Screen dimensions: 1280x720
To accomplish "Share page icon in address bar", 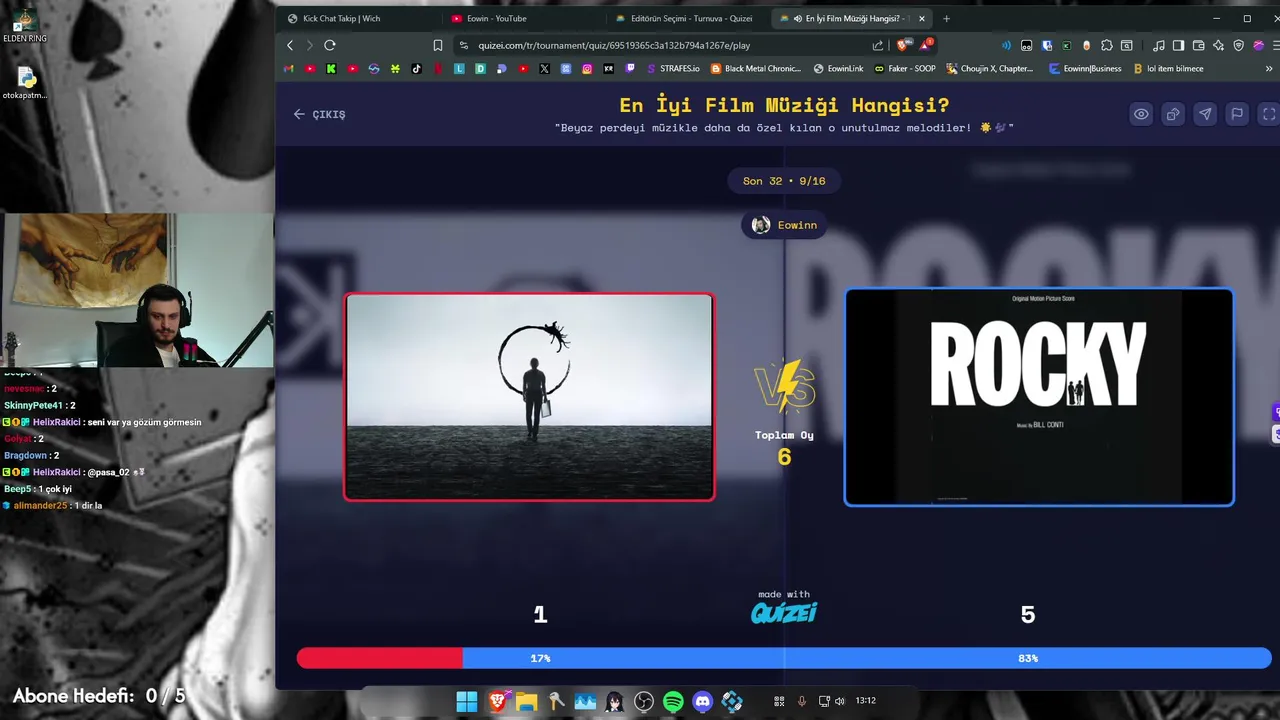I will pyautogui.click(x=878, y=45).
